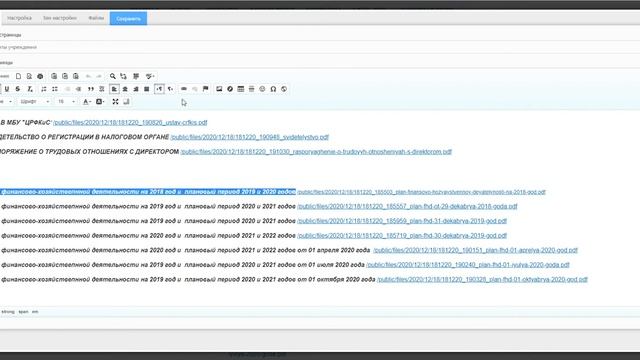
Task: Open plan-fhd-01-iyulya-2020 link
Action: [x=468, y=265]
